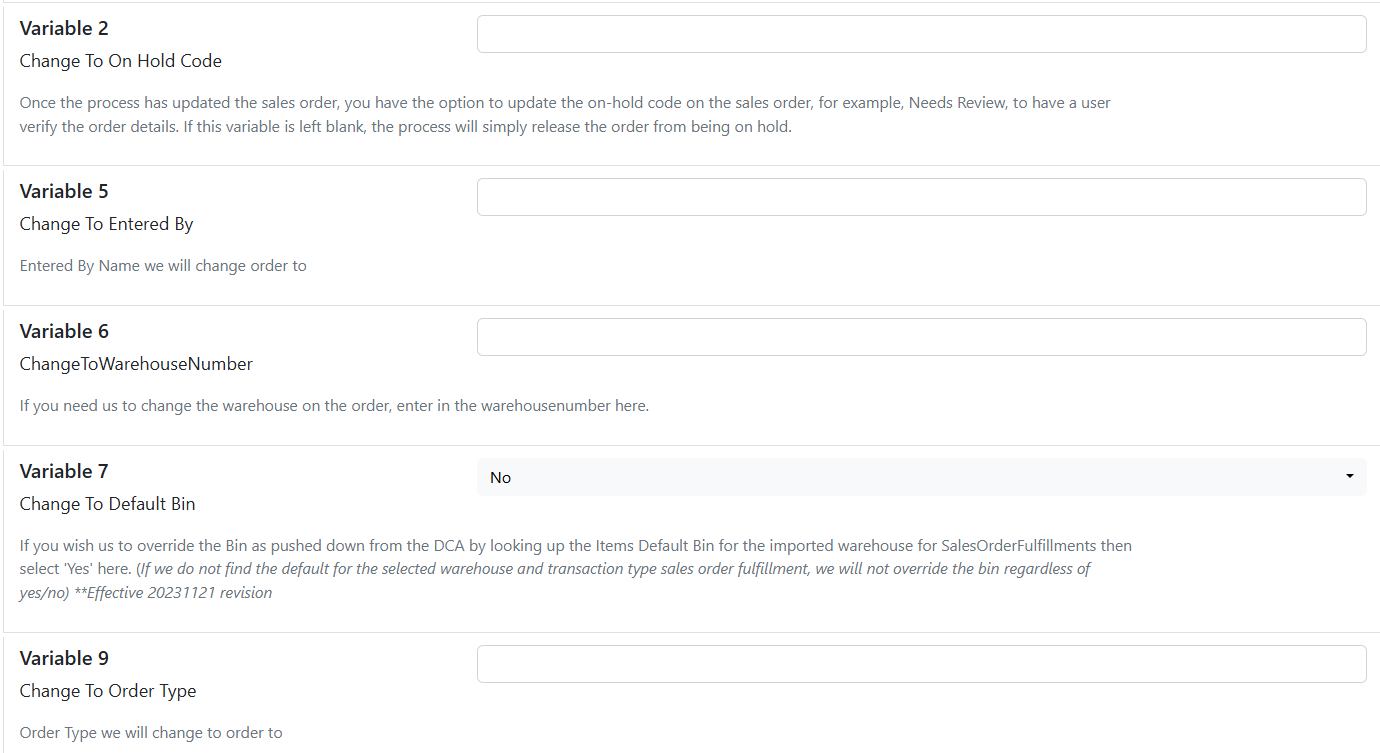
Task: Click the 'ChangeToWarehouseNumber' label
Action: pyautogui.click(x=136, y=364)
